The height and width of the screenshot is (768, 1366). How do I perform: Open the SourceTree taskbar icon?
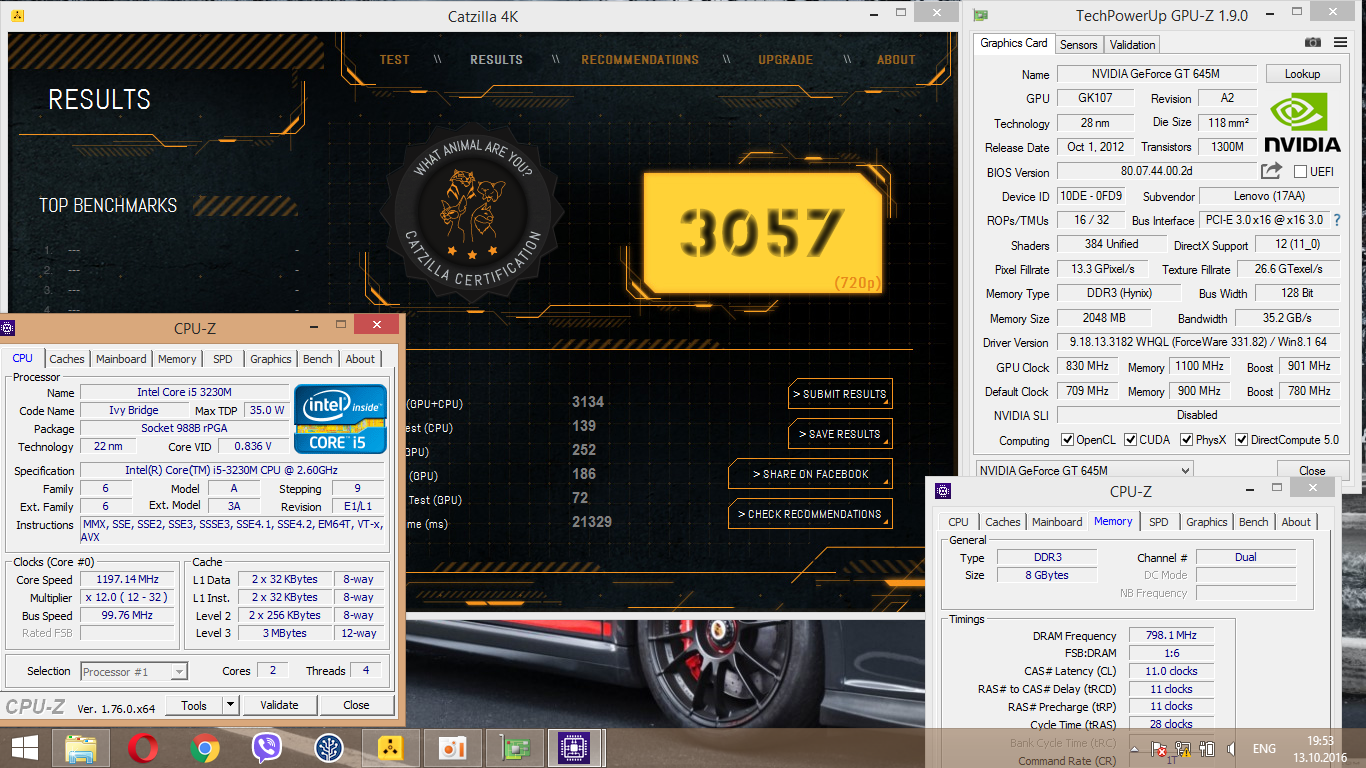(x=328, y=747)
